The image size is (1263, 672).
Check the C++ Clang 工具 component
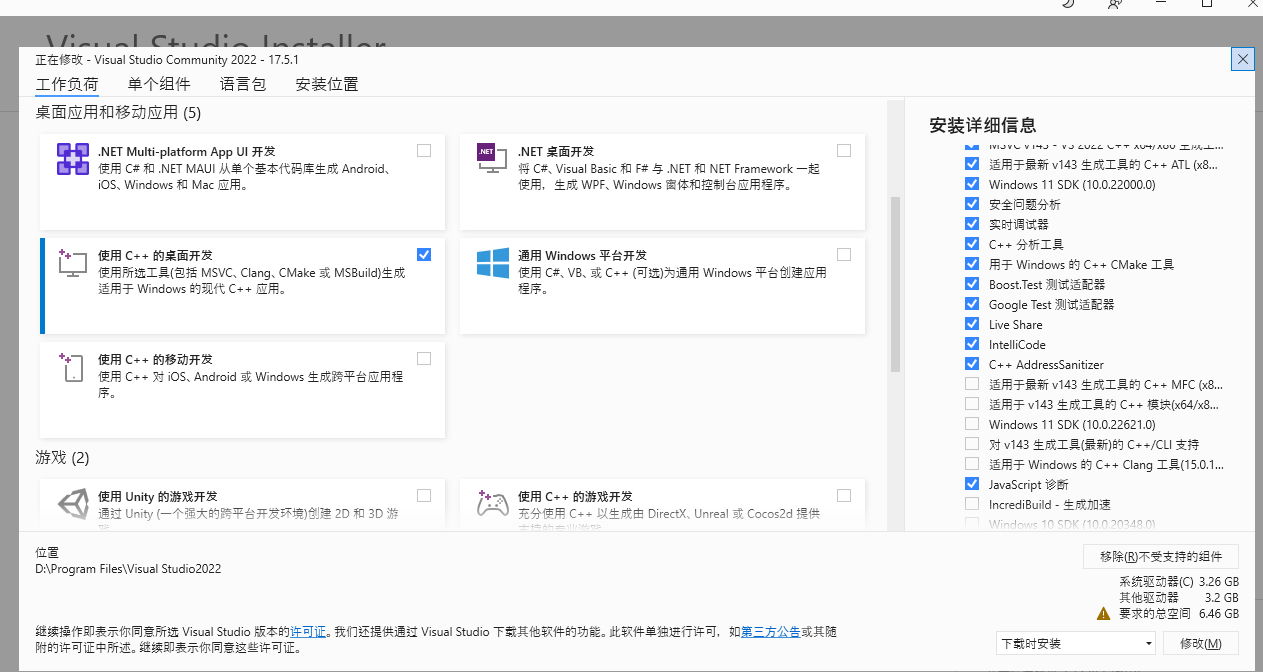pyautogui.click(x=972, y=464)
